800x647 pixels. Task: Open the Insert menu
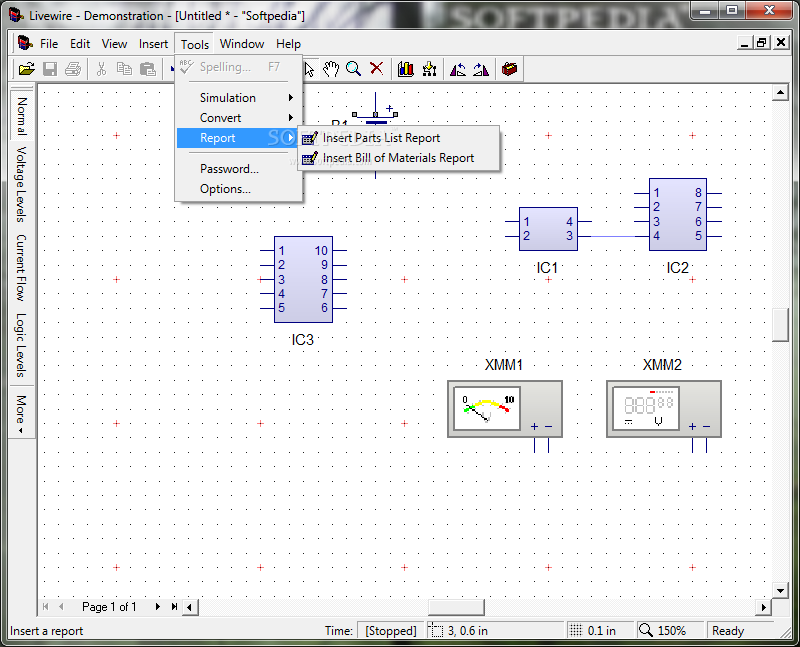click(x=154, y=44)
